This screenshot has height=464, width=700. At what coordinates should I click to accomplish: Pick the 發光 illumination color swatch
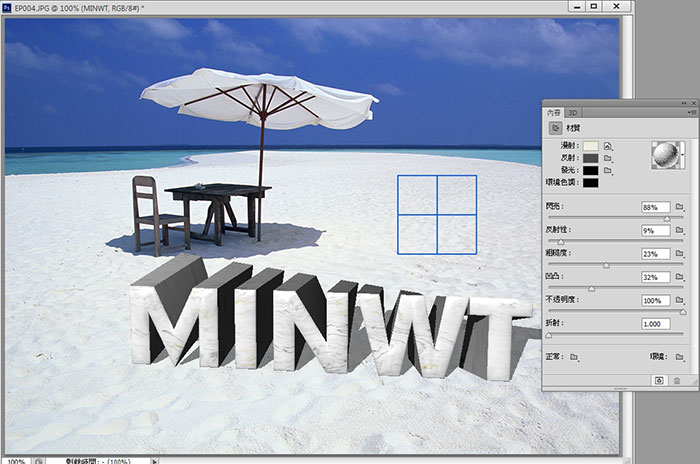tap(590, 170)
